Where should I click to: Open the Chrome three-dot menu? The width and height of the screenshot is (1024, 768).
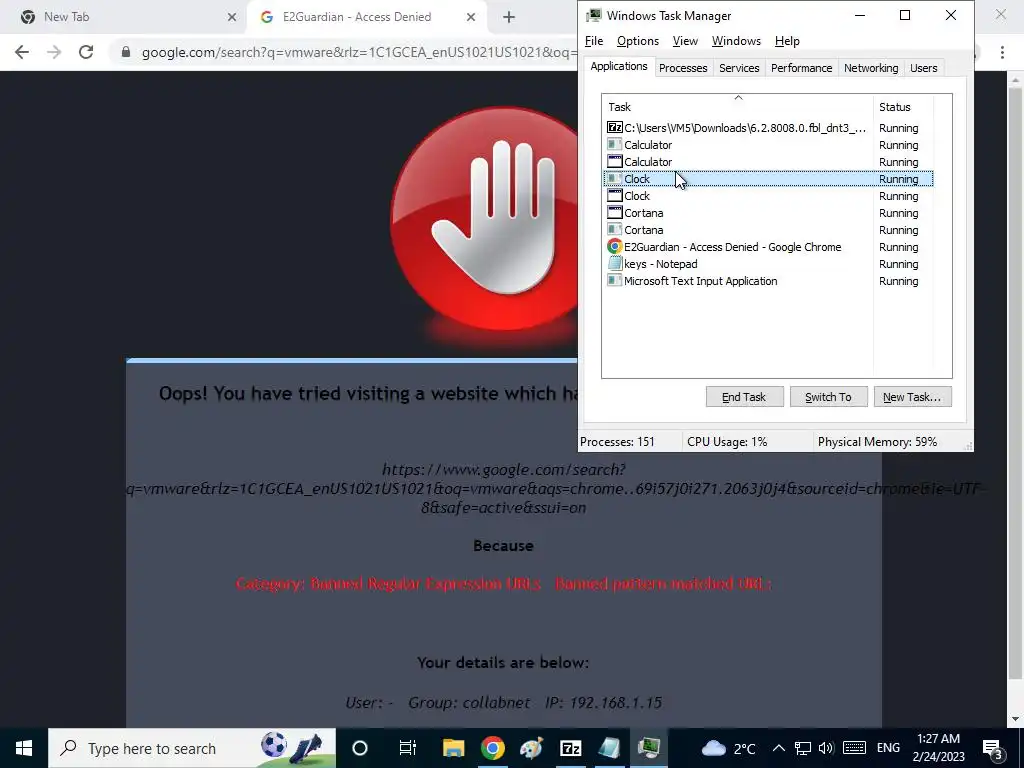click(1002, 52)
